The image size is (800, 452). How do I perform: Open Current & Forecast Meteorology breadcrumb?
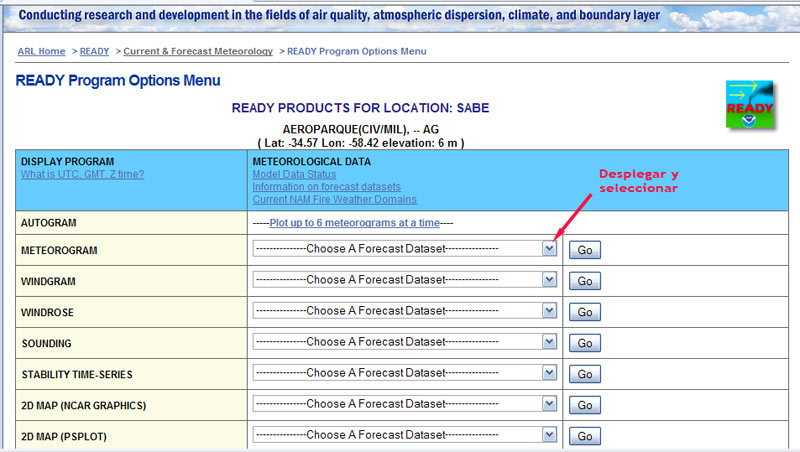coord(198,52)
